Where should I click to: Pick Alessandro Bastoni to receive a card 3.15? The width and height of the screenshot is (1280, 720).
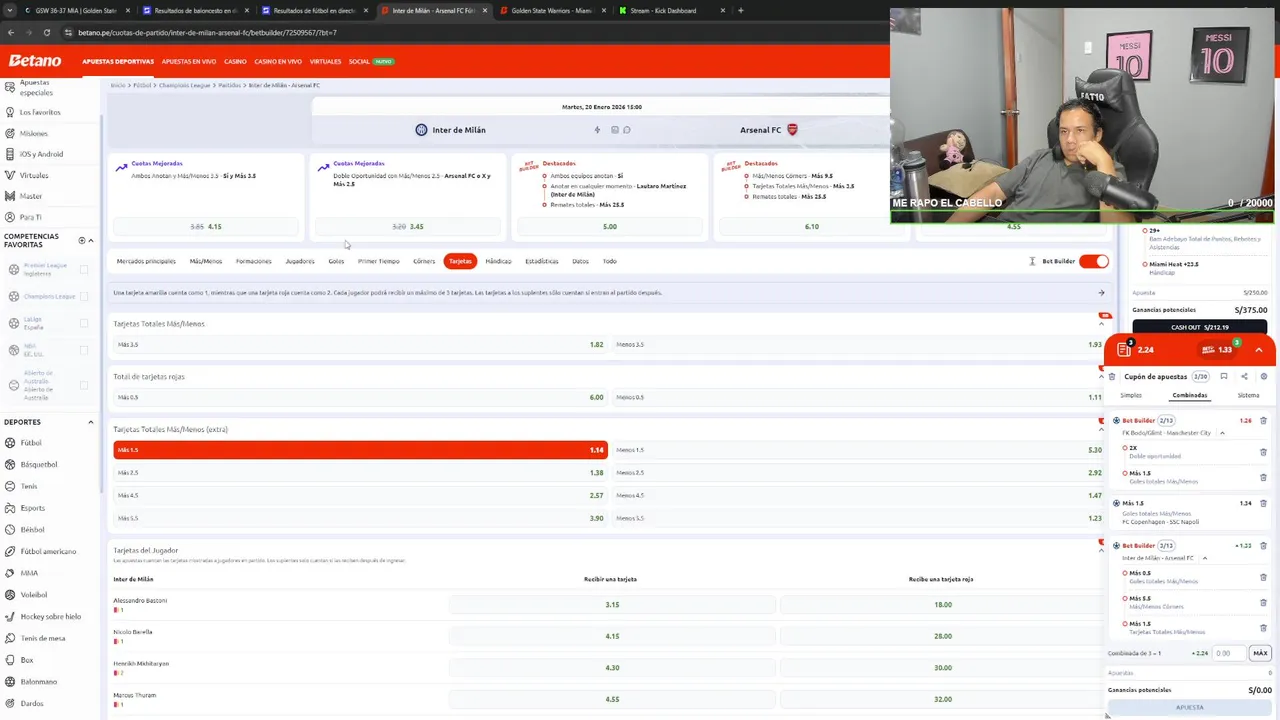tap(612, 604)
